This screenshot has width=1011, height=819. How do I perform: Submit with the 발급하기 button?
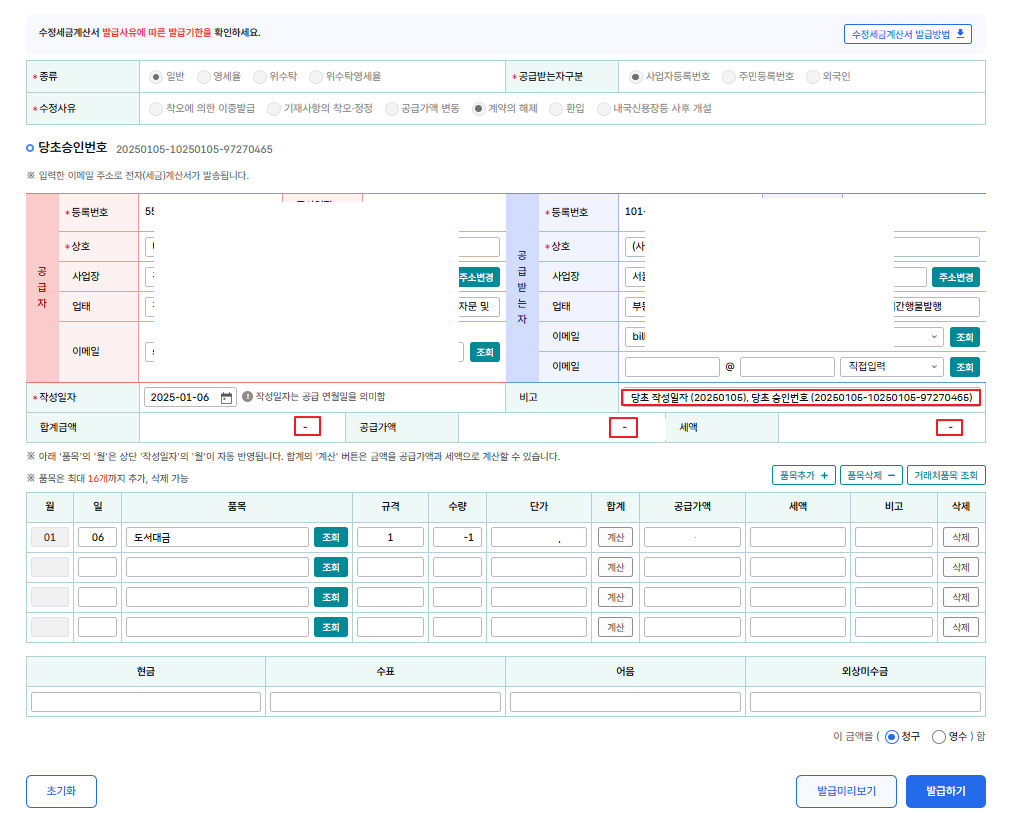coord(945,791)
